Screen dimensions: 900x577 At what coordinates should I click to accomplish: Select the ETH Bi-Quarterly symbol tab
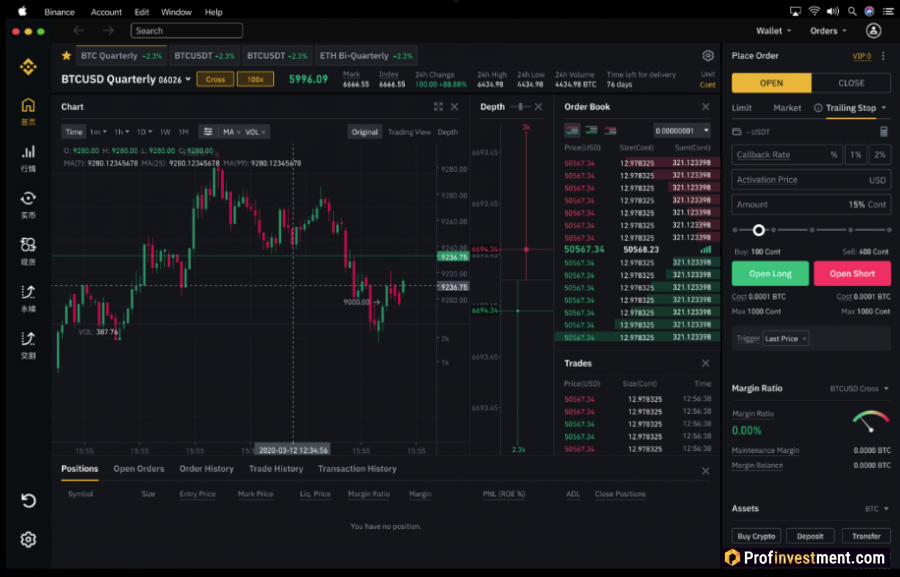click(x=366, y=56)
